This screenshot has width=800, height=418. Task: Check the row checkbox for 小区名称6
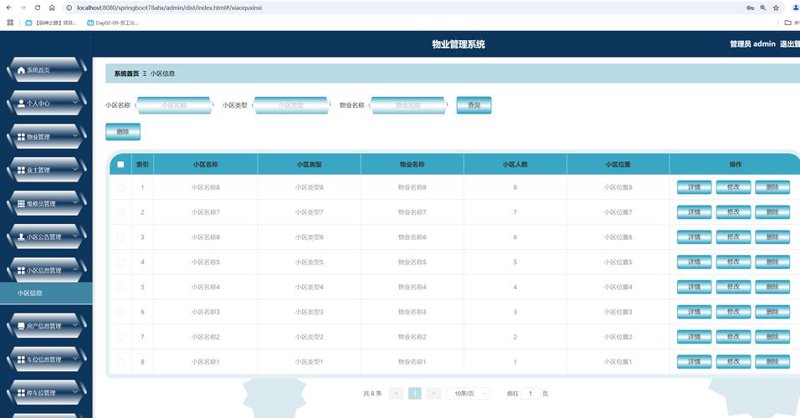120,237
